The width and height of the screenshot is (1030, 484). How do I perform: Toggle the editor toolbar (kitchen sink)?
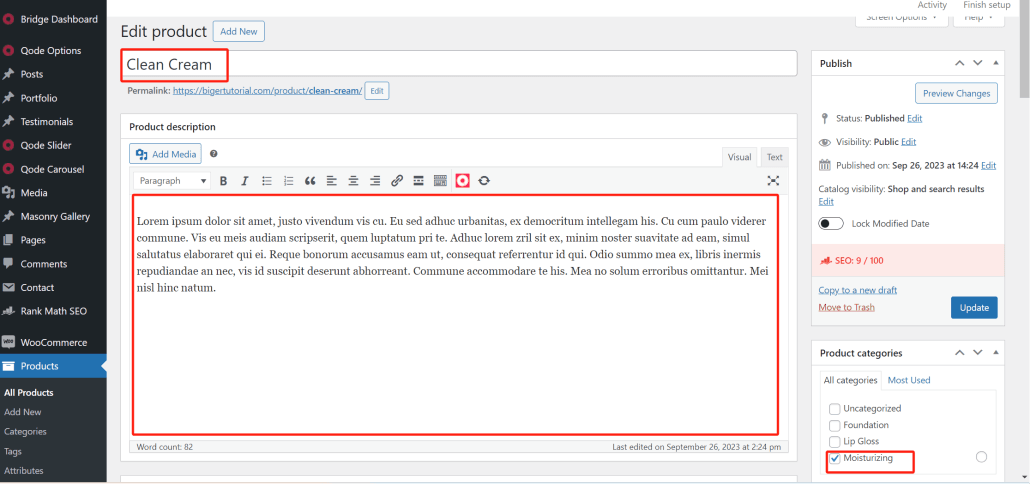440,181
